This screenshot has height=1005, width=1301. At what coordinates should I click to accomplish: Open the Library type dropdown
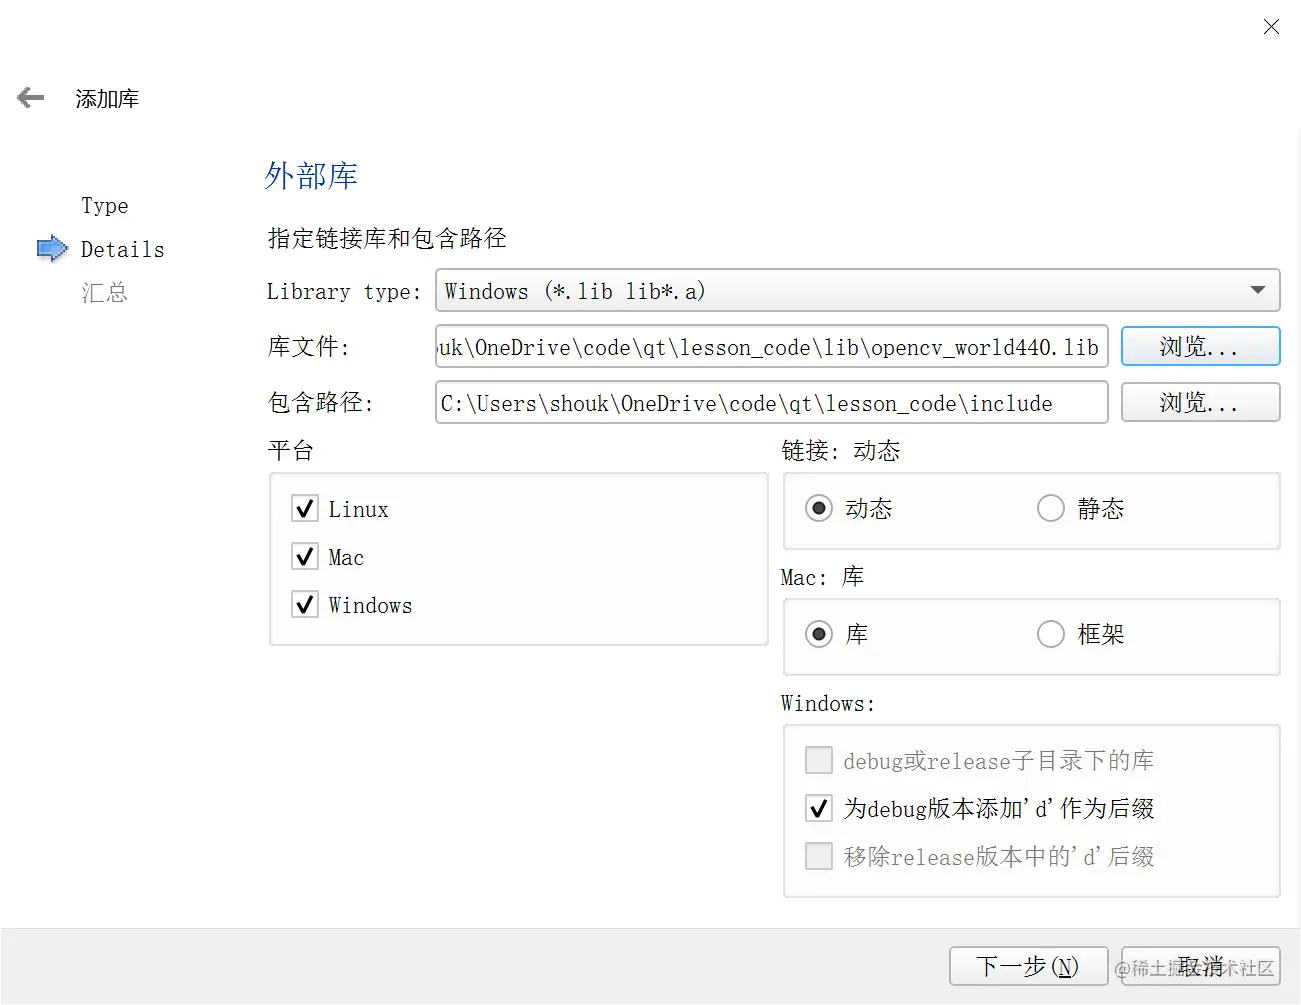pyautogui.click(x=857, y=291)
